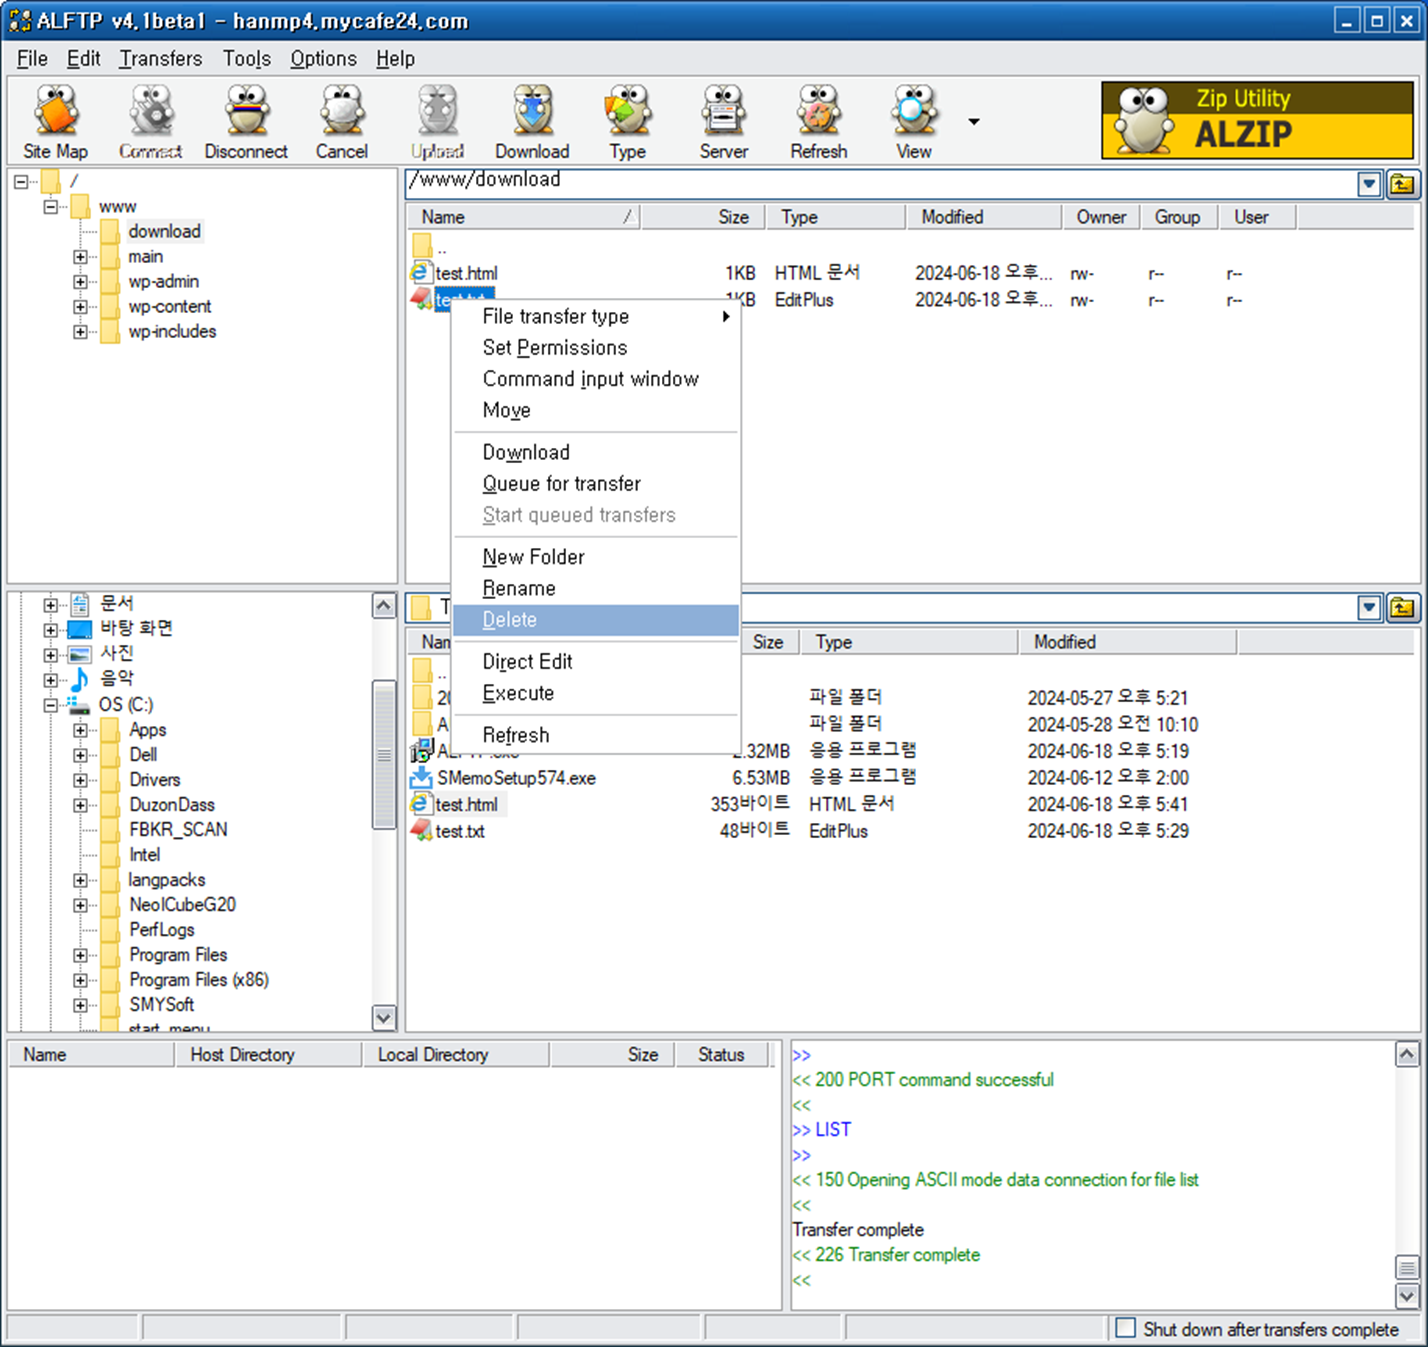Image resolution: width=1428 pixels, height=1347 pixels.
Task: Open the Server toolbar icon
Action: click(723, 118)
